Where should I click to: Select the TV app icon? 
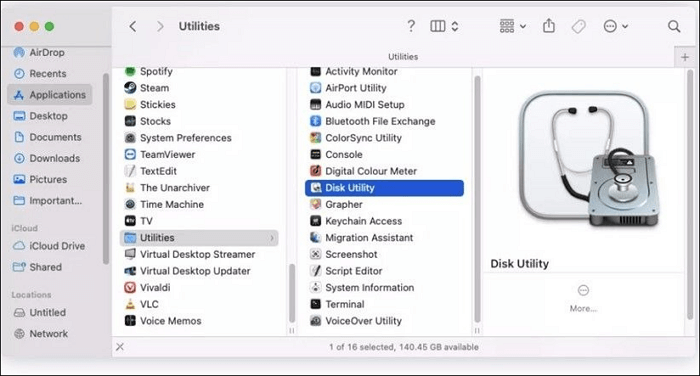click(x=130, y=221)
